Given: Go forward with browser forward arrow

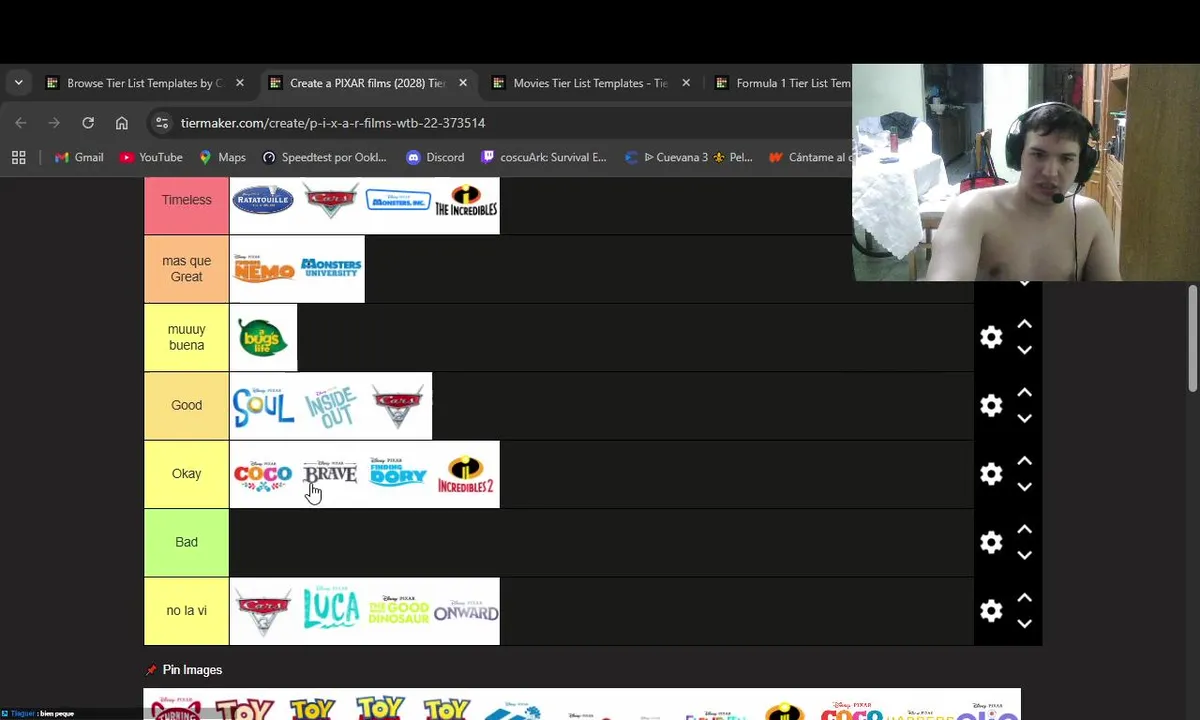Looking at the screenshot, I should (x=54, y=123).
